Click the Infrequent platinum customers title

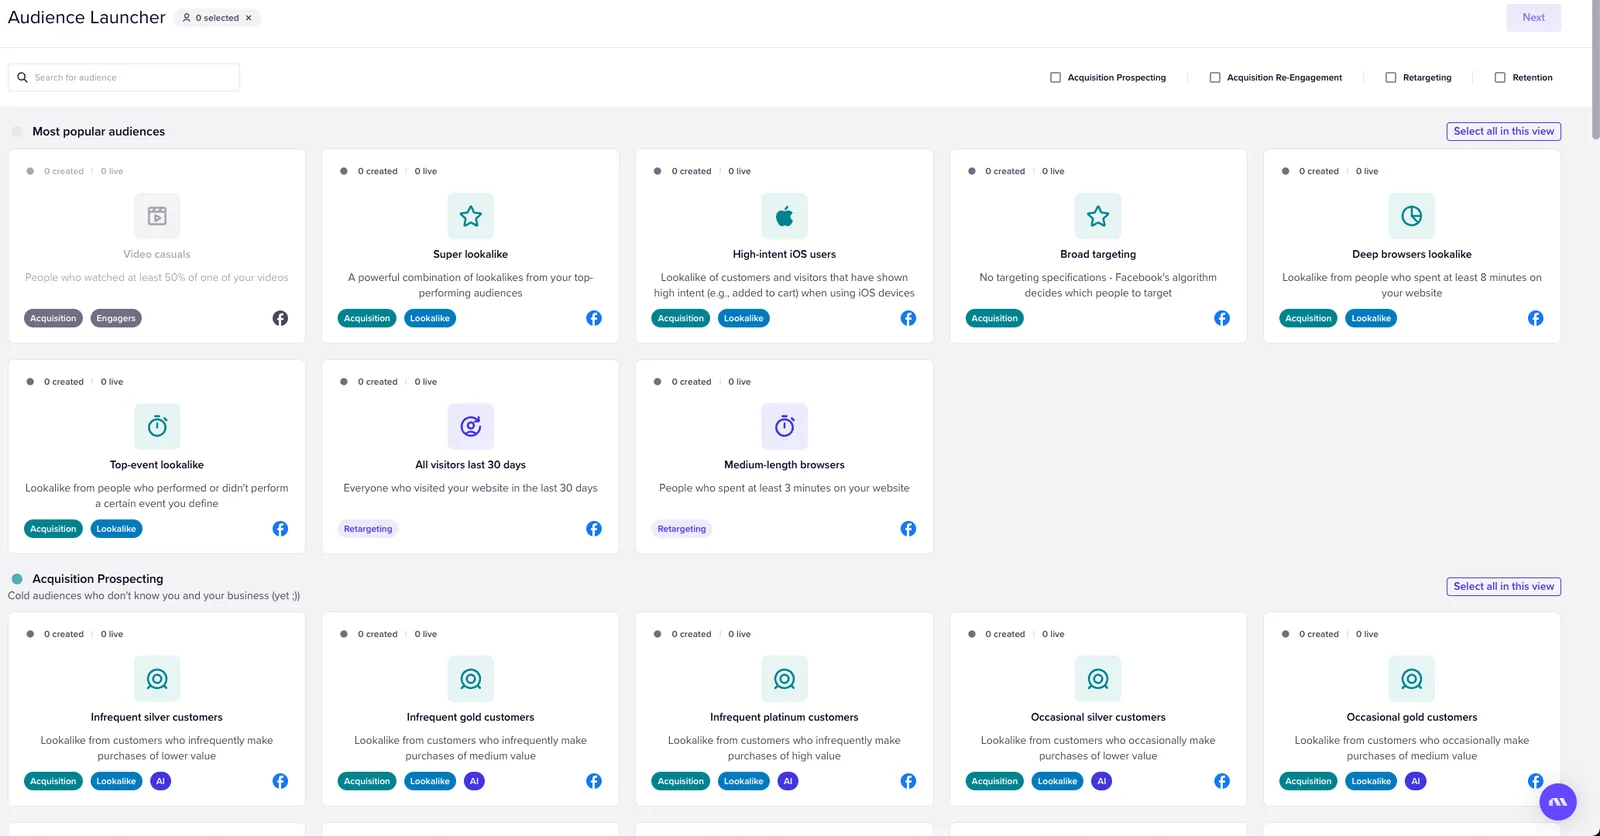(784, 717)
